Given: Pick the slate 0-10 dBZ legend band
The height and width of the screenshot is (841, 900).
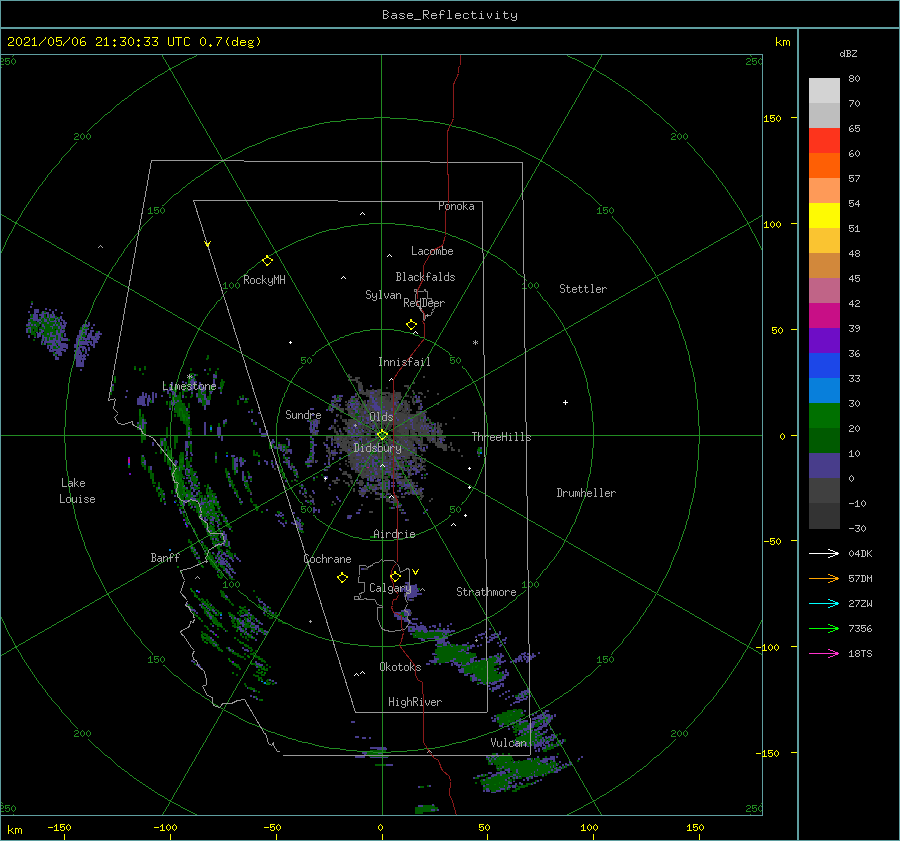Looking at the screenshot, I should 824,466.
